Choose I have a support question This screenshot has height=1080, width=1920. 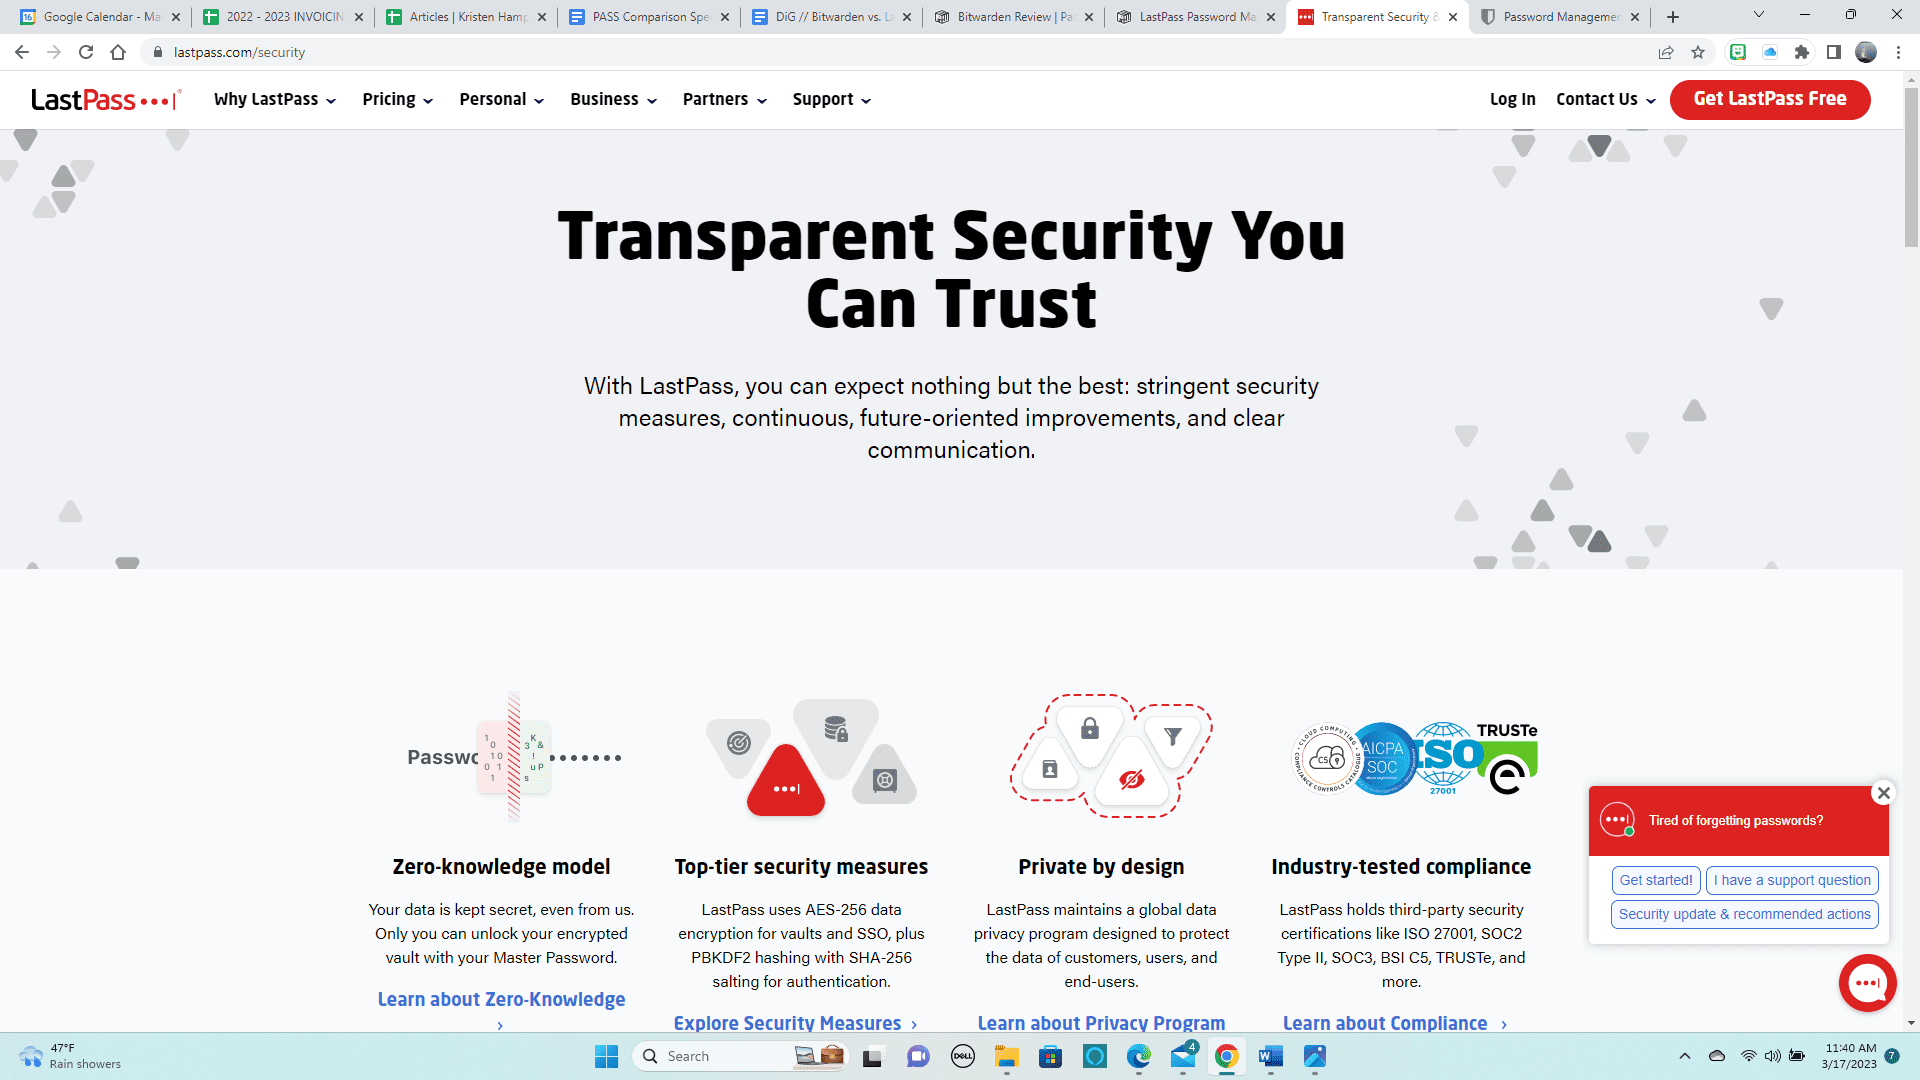1792,880
